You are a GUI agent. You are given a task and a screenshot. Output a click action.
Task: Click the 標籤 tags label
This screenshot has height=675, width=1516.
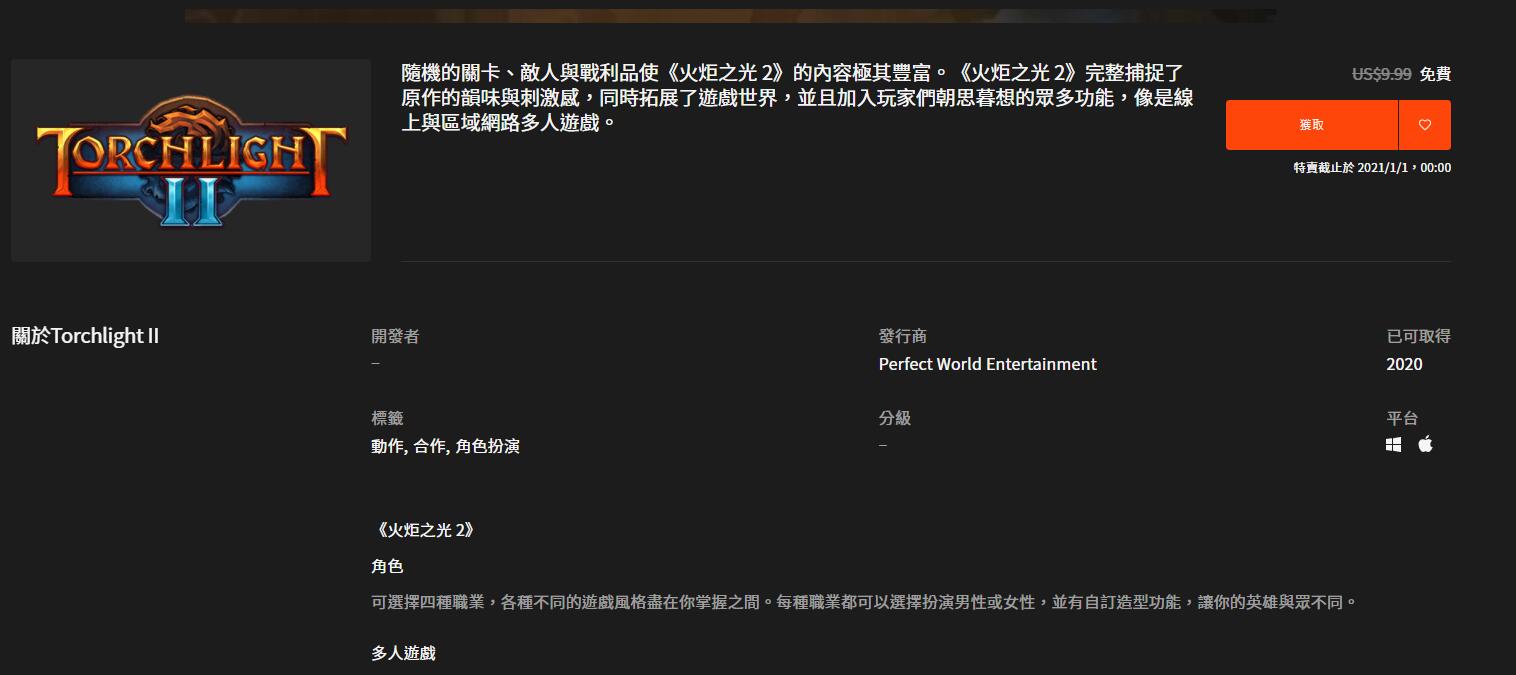click(387, 419)
